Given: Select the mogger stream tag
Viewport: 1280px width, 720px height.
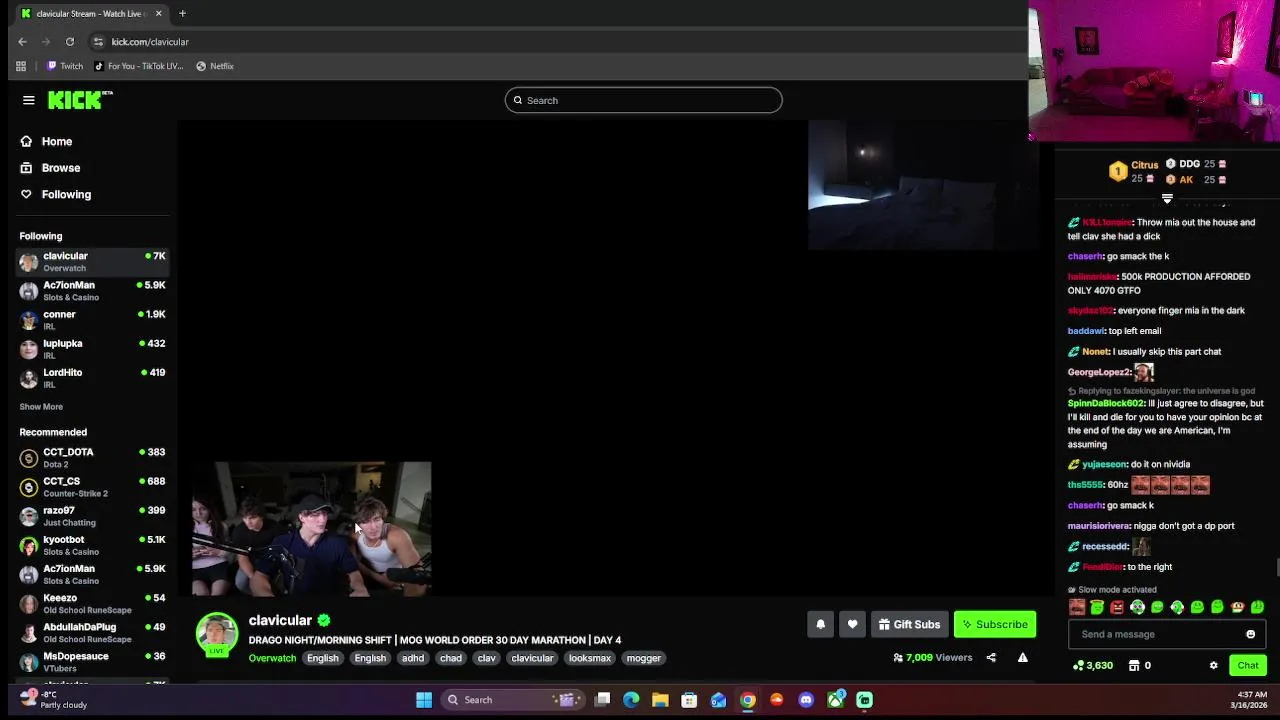Looking at the screenshot, I should (x=643, y=658).
